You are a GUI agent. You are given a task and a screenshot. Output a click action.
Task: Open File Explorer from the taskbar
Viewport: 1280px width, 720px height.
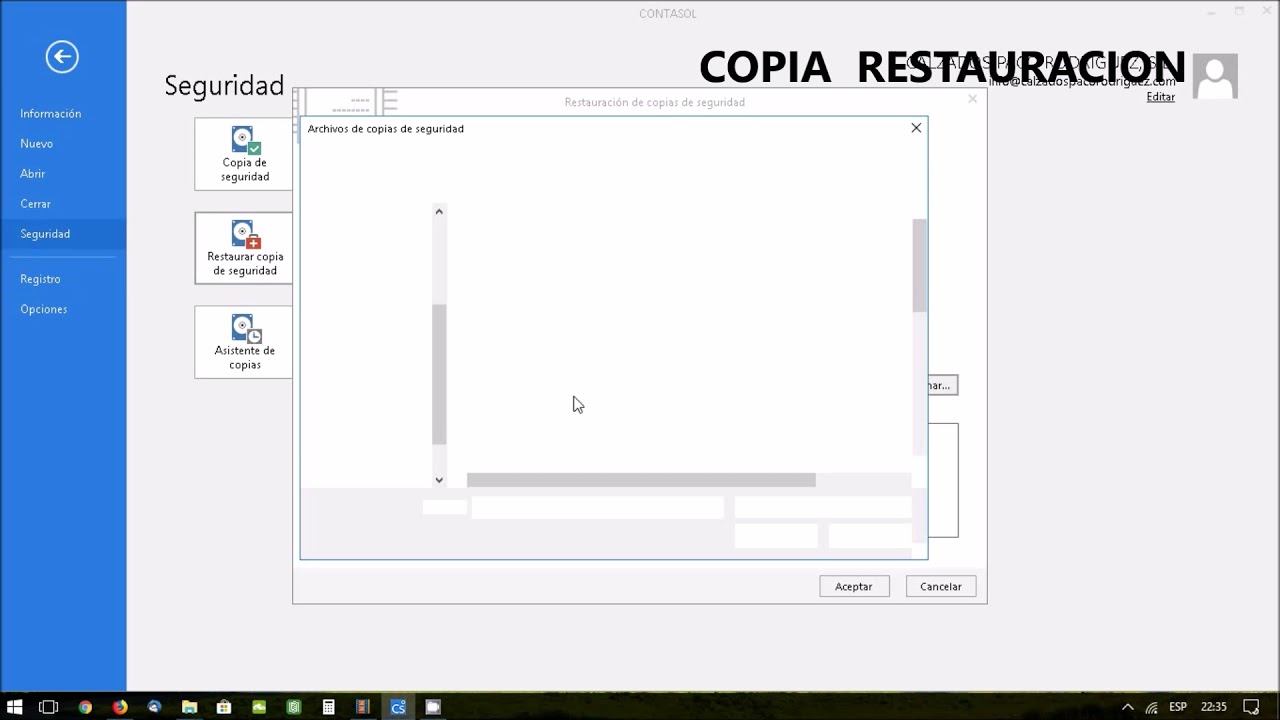189,707
